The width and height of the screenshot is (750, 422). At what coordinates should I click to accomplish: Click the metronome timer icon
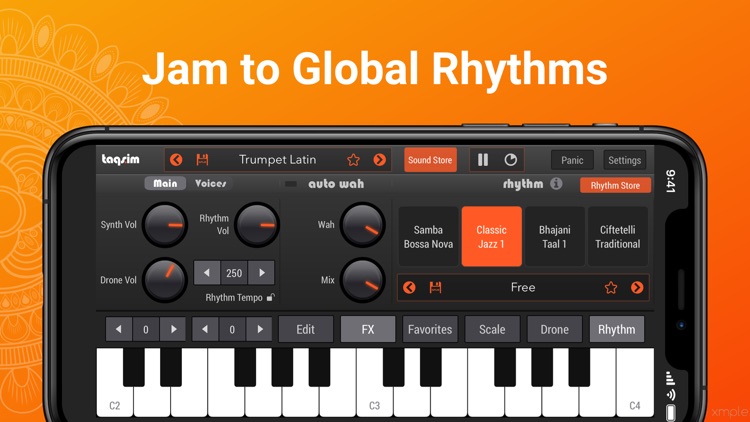pos(510,160)
